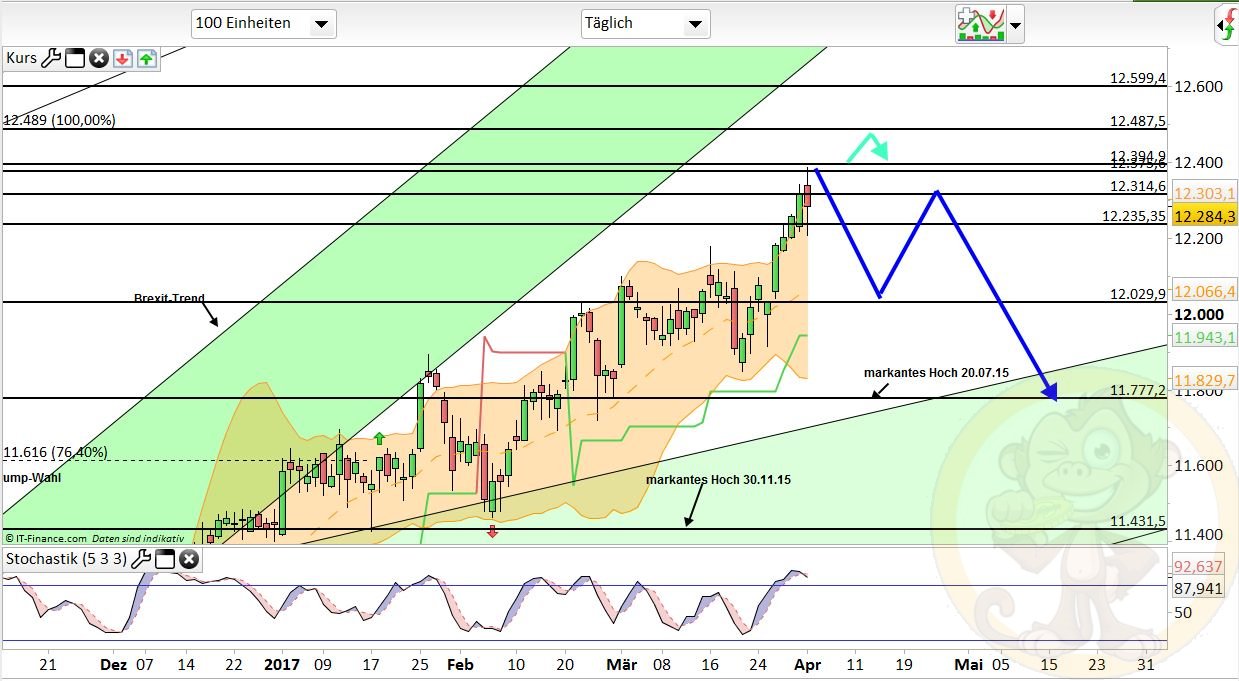
Task: Open the Kurs chart settings wrench
Action: tap(52, 58)
